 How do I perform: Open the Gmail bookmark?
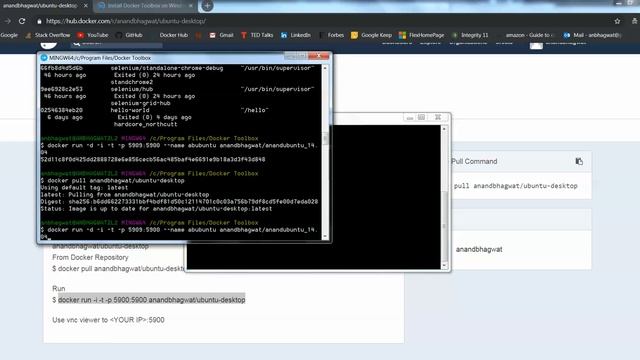click(x=222, y=35)
